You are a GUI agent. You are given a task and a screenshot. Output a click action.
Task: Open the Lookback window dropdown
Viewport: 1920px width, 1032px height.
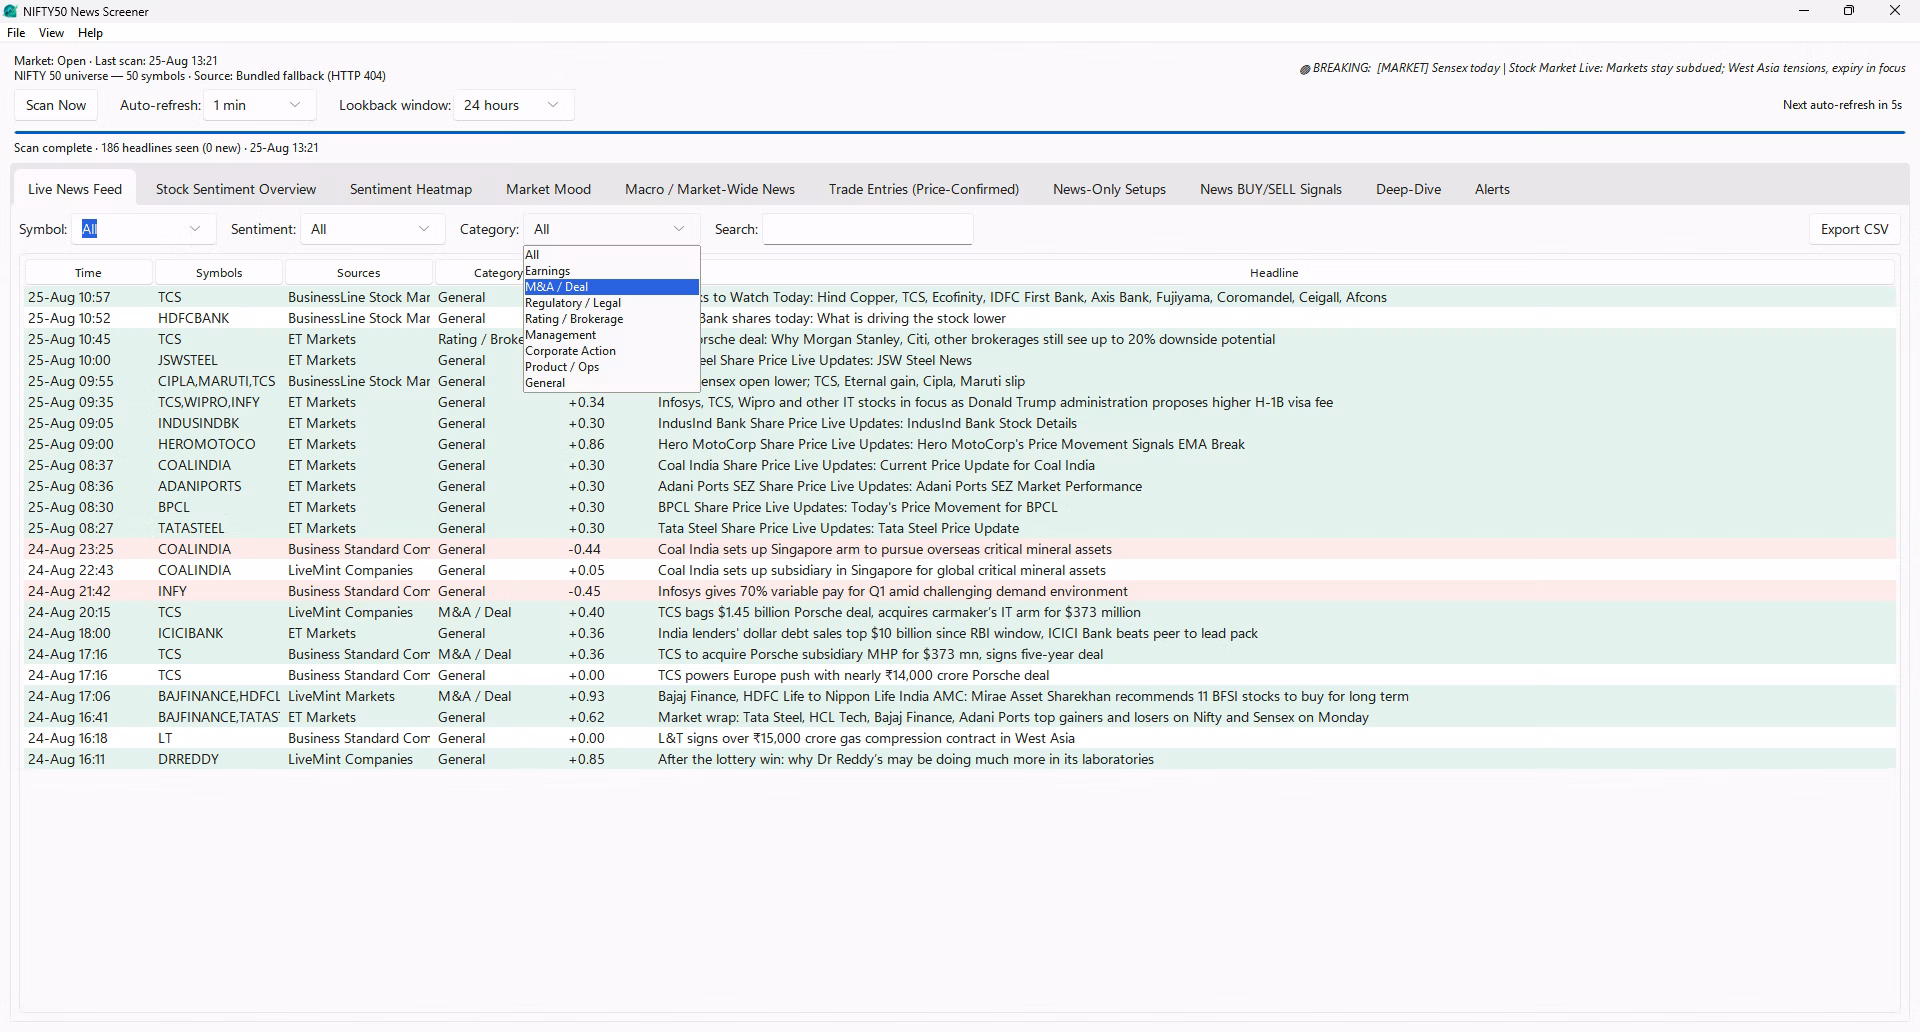pos(513,105)
